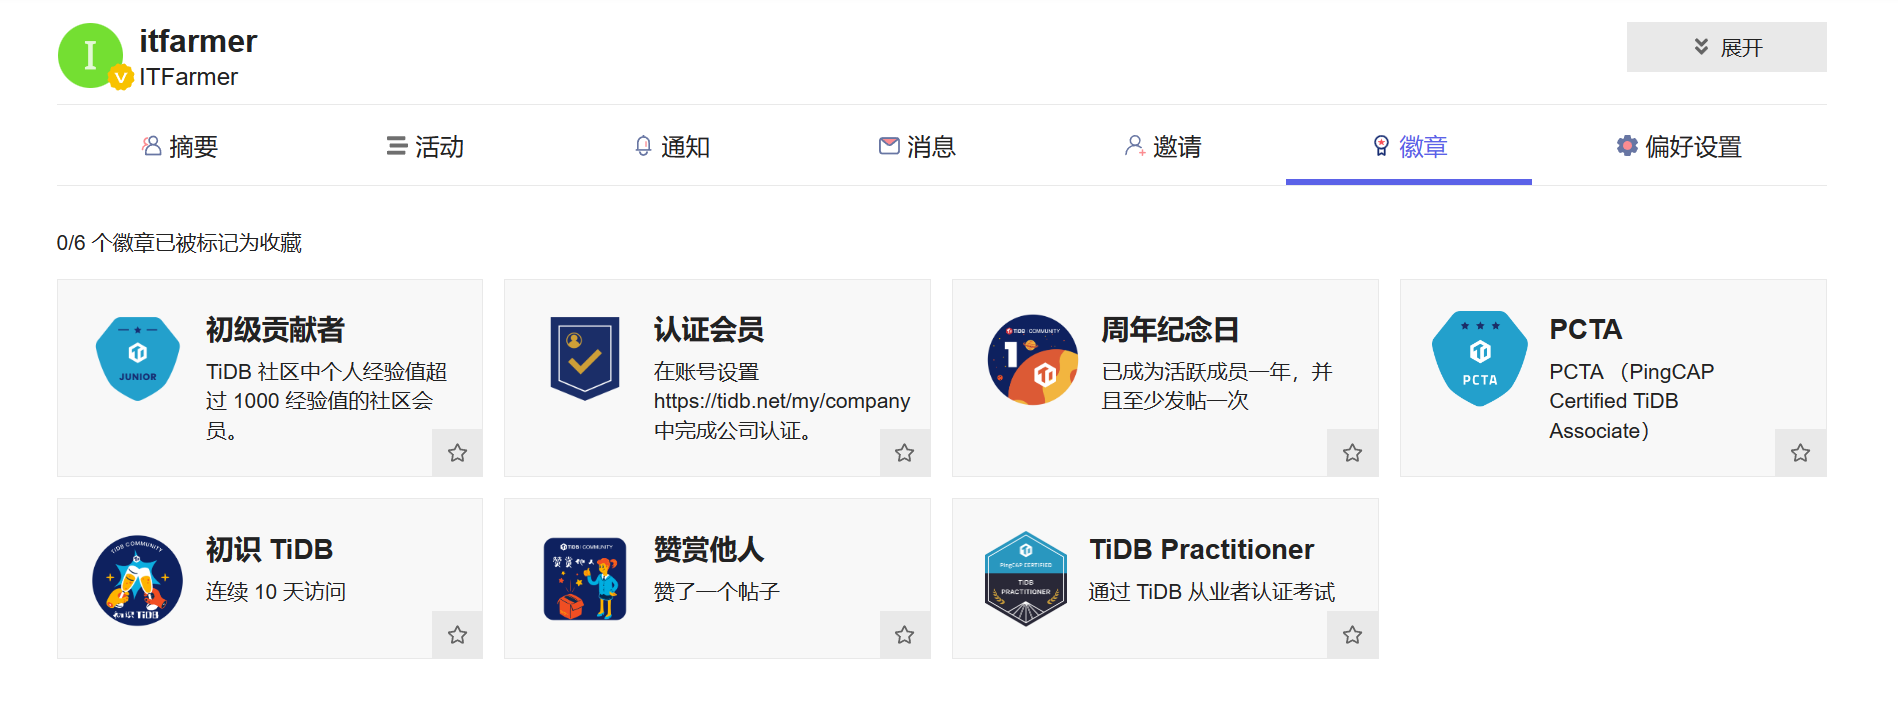Click the 初识 TiDB round badge image

(137, 580)
